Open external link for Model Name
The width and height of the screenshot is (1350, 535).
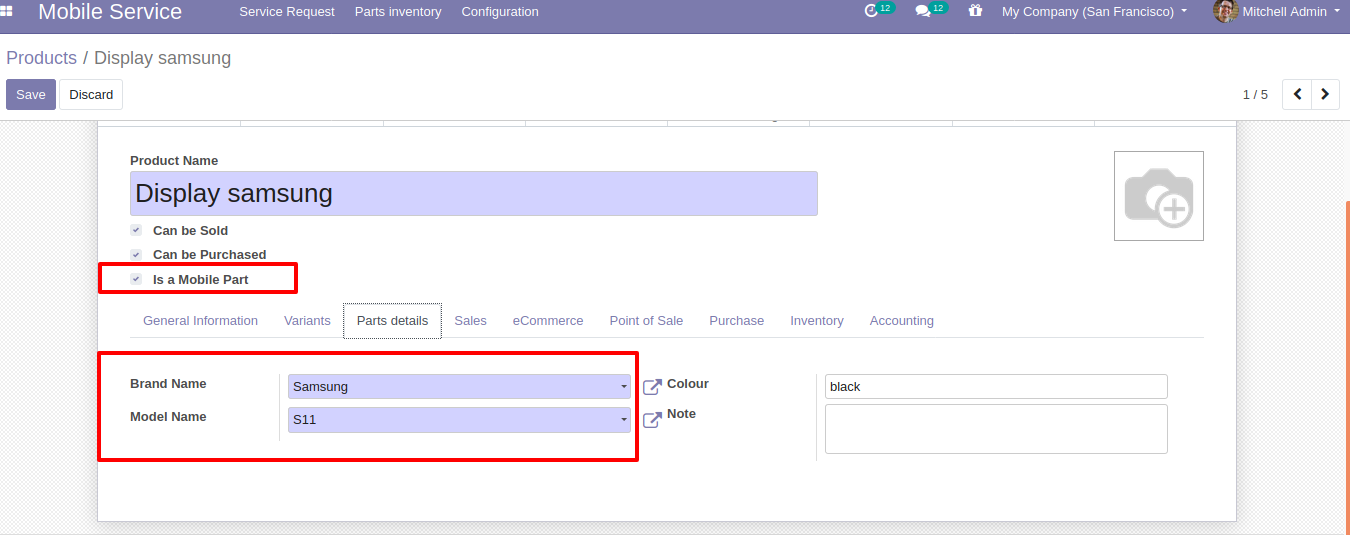(652, 420)
